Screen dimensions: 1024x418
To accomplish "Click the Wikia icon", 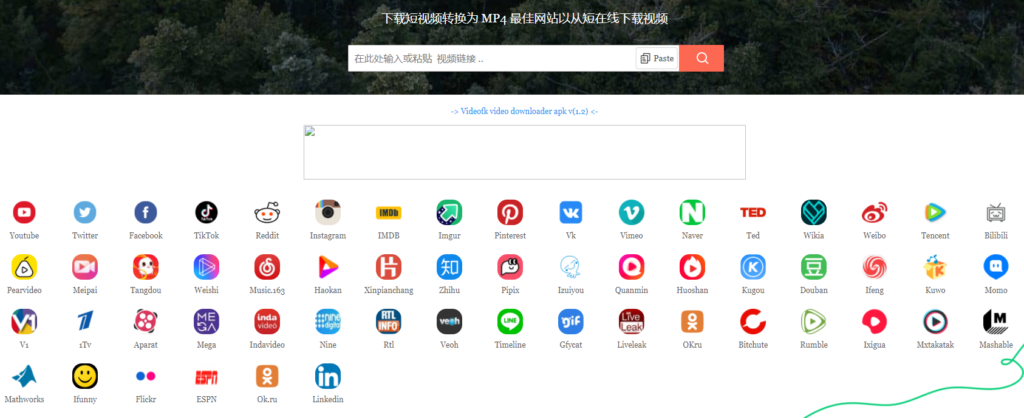I will coord(814,212).
